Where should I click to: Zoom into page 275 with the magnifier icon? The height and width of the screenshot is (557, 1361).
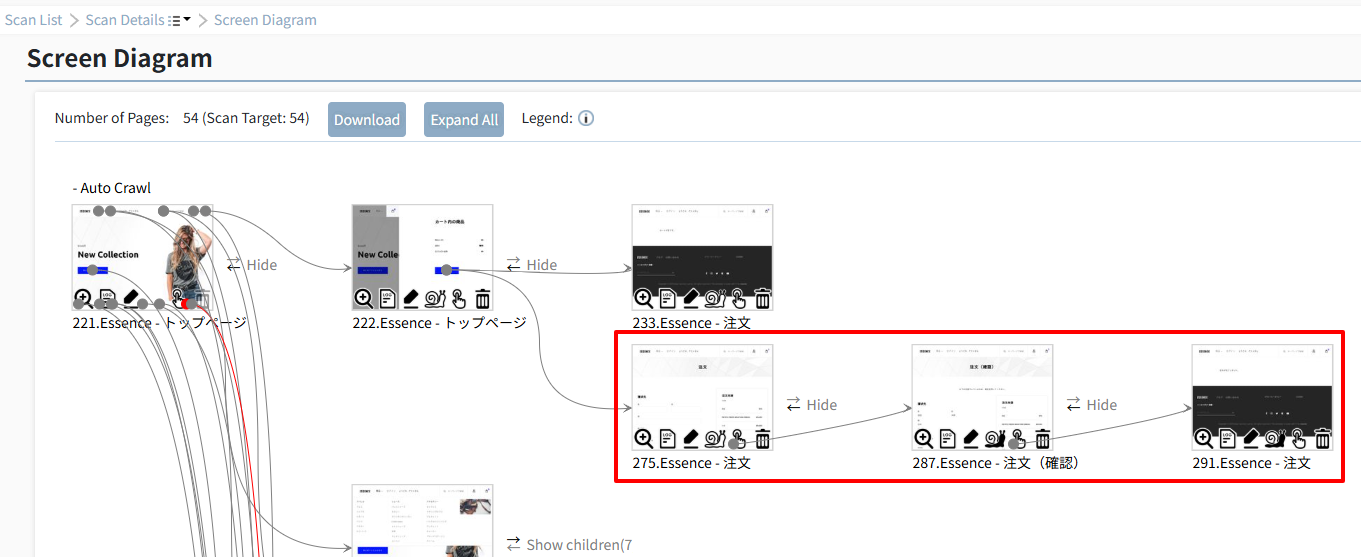pyautogui.click(x=643, y=438)
